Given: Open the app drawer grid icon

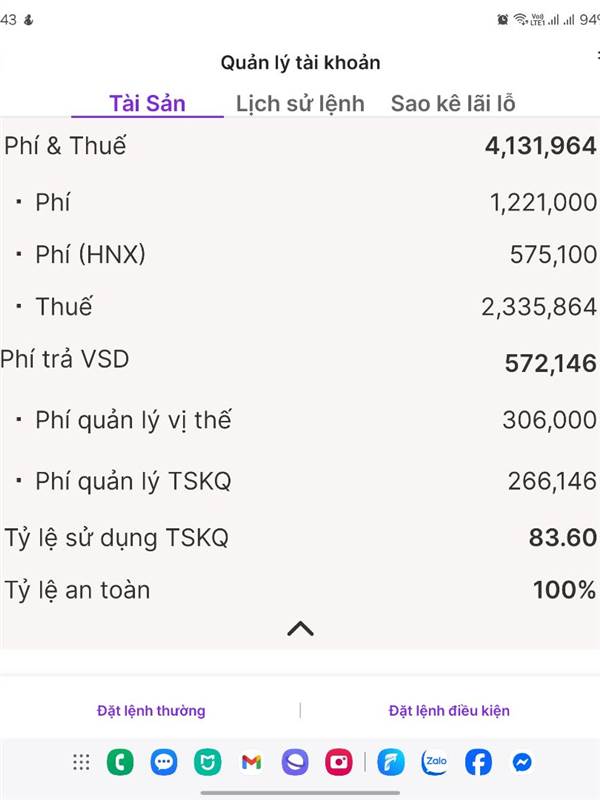Looking at the screenshot, I should point(81,762).
